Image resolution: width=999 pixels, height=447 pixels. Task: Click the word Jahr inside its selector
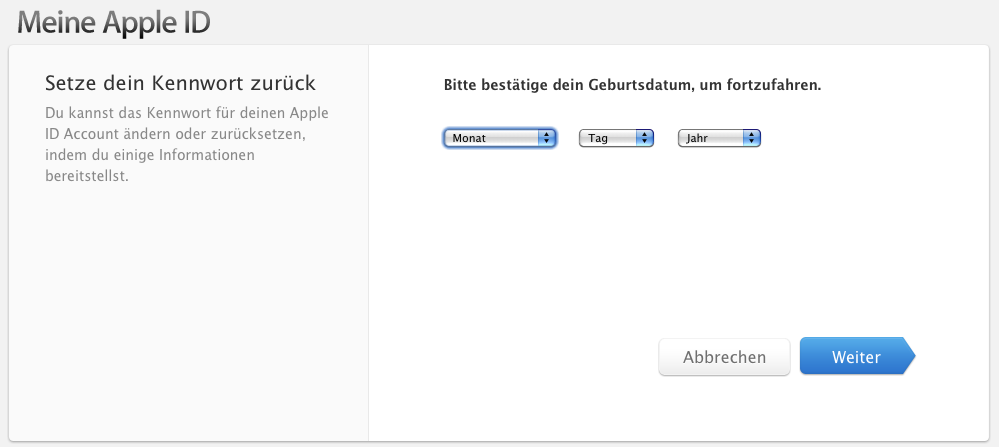[697, 138]
